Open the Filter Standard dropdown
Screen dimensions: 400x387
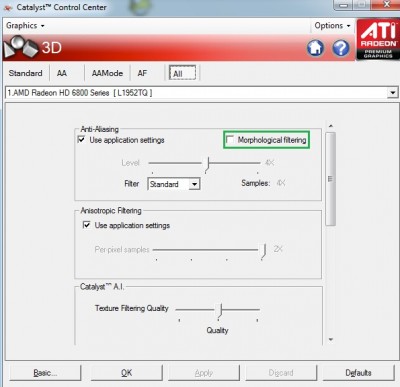pos(194,184)
